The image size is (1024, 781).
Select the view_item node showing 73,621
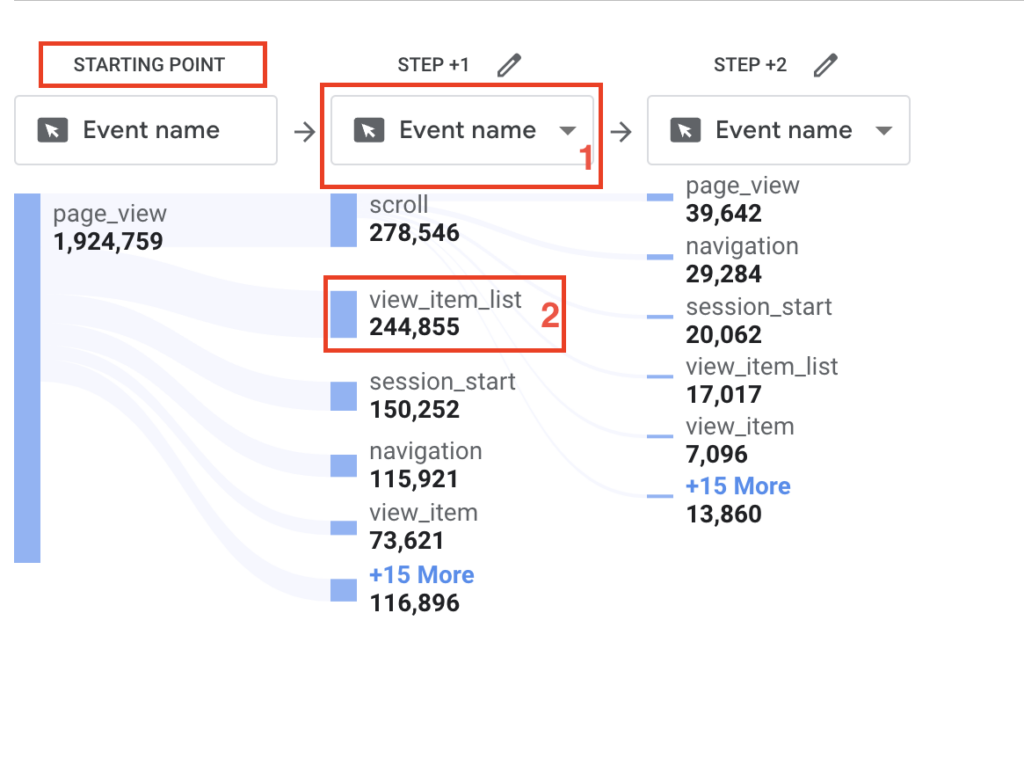coord(343,528)
